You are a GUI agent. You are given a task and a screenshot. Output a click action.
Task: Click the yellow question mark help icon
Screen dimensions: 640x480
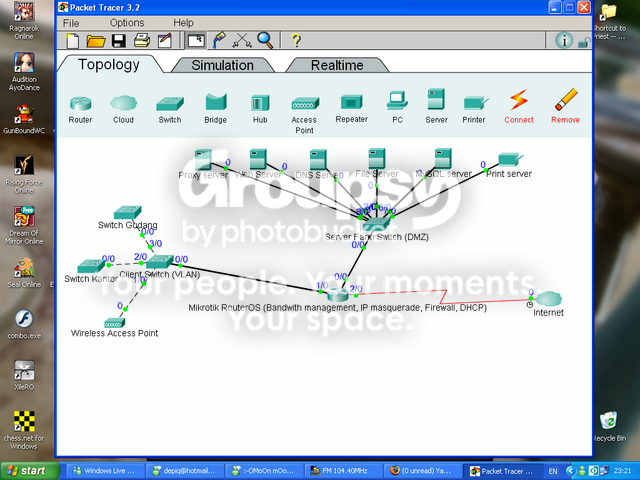pyautogui.click(x=296, y=40)
